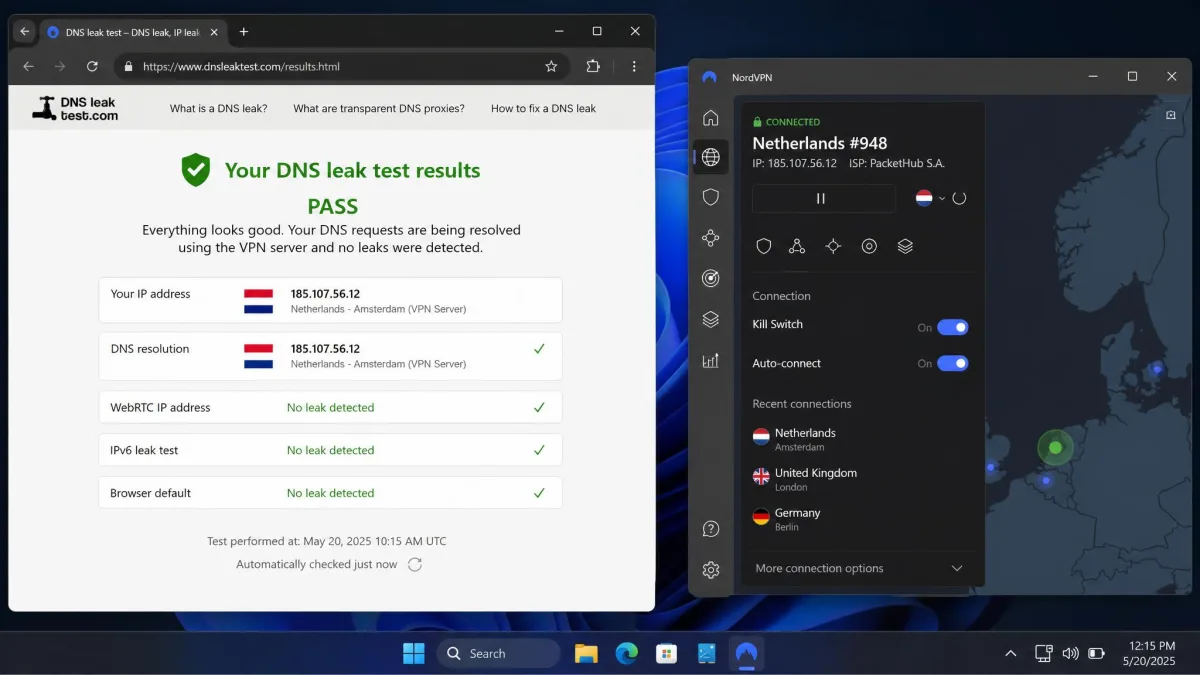Image resolution: width=1200 pixels, height=675 pixels.
Task: Open the new browser tab plus button
Action: [243, 32]
